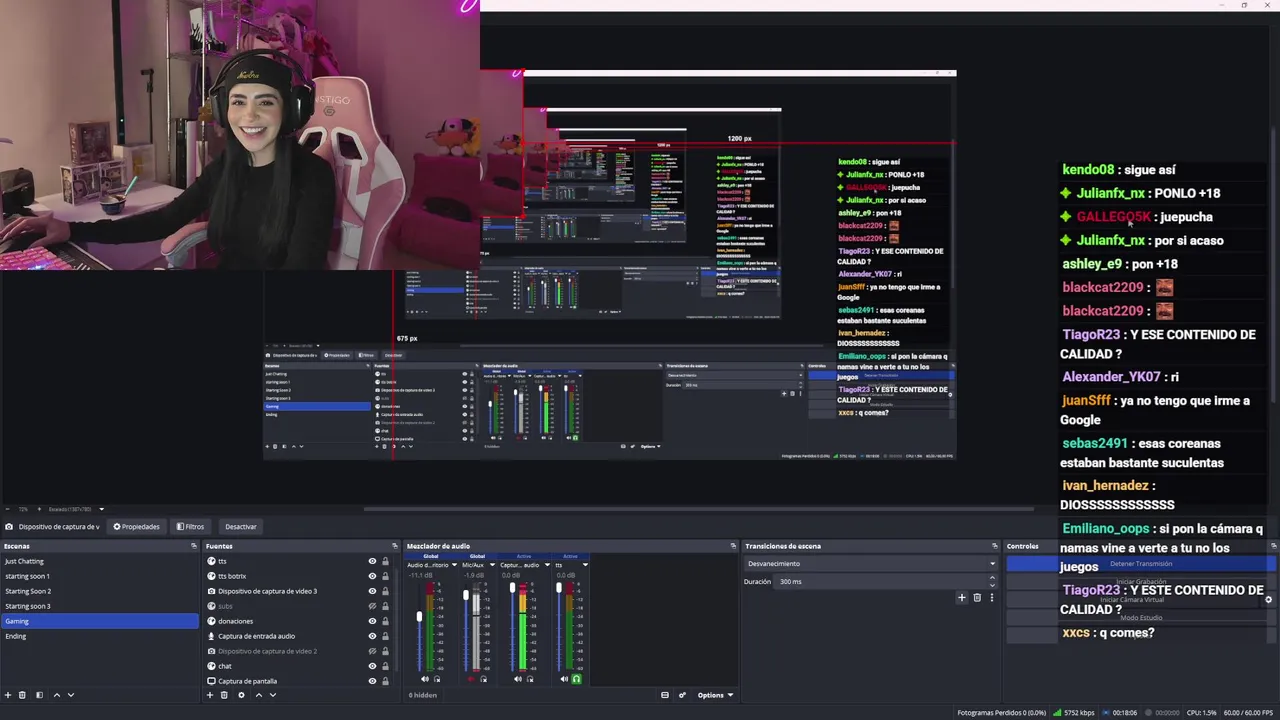Decrease transition Duración with down stepper

tap(992, 584)
